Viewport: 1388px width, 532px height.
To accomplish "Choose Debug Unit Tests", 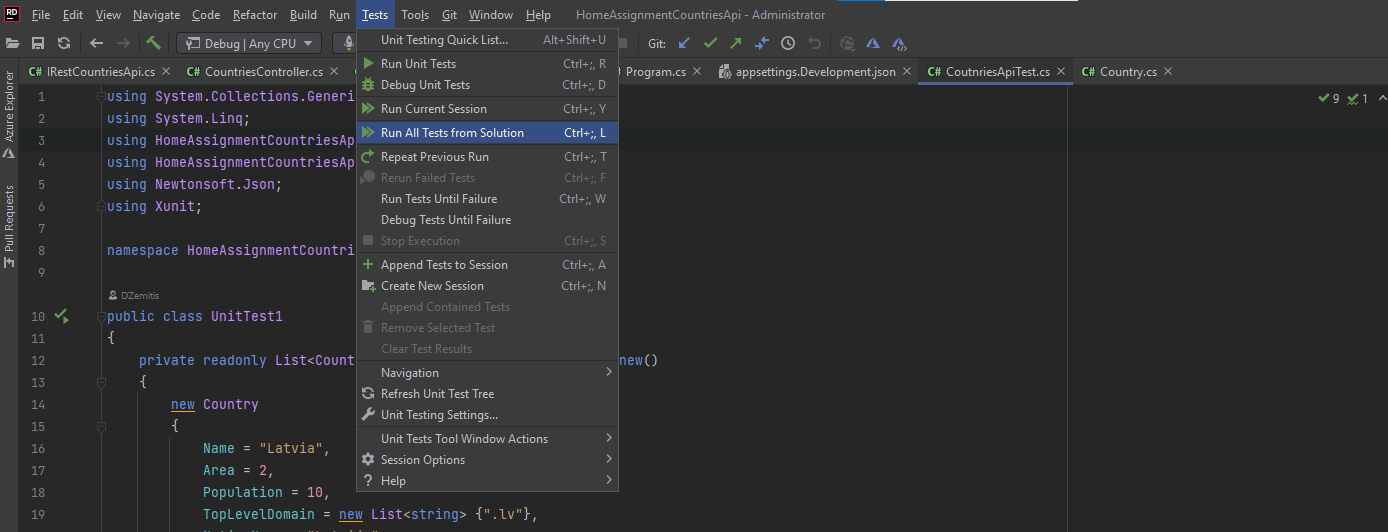I will (x=487, y=85).
